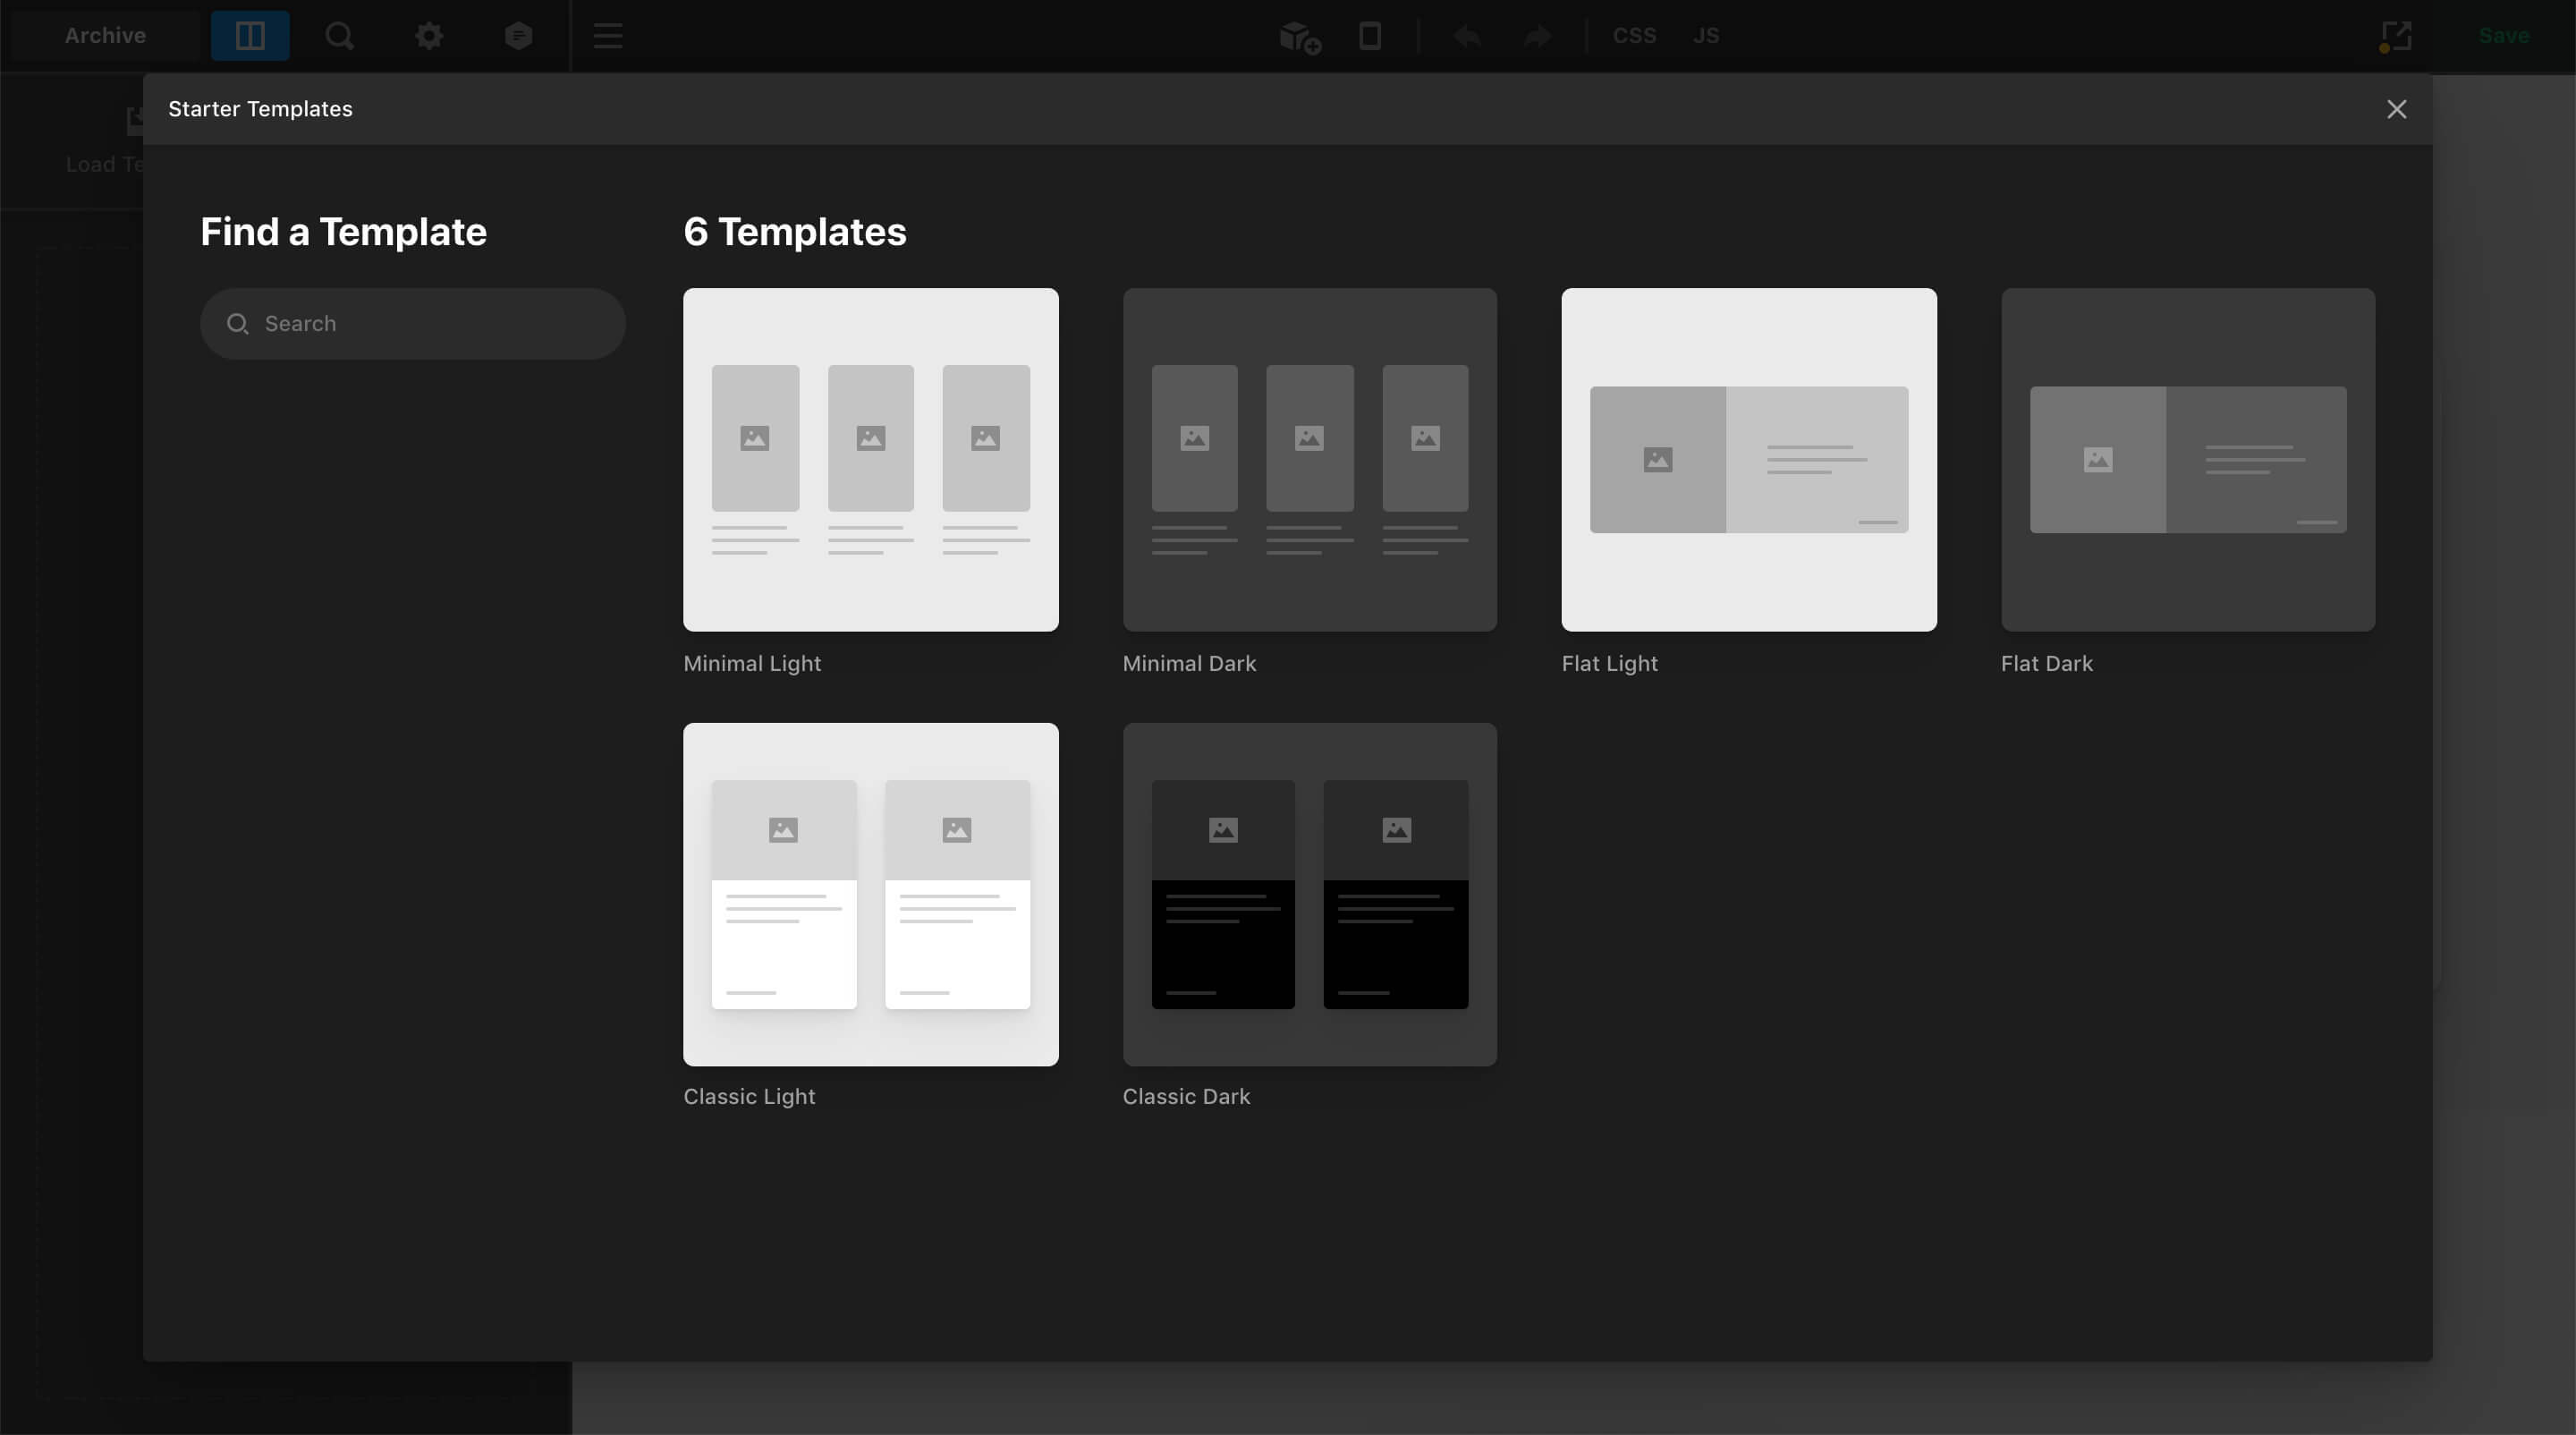Open the JS editor panel
The height and width of the screenshot is (1435, 2576).
pos(1706,35)
